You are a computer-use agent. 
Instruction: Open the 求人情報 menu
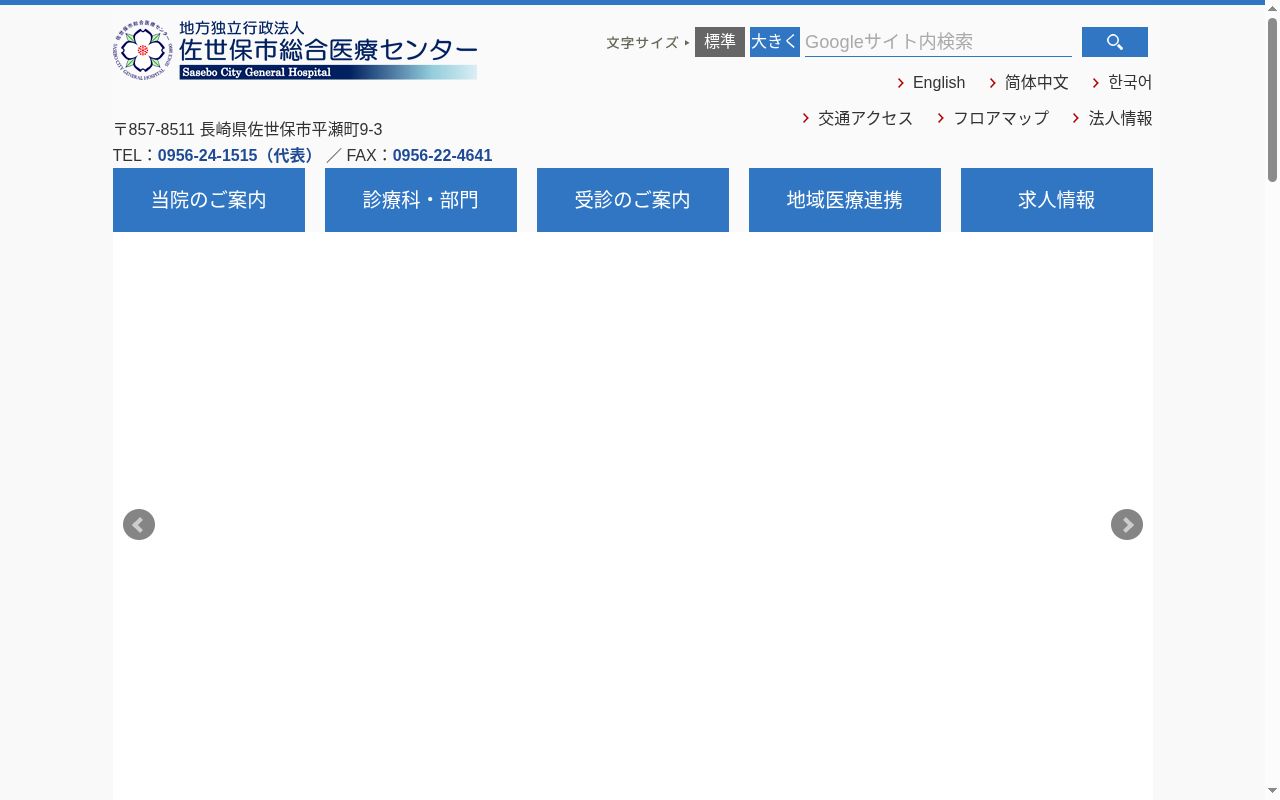[1057, 200]
